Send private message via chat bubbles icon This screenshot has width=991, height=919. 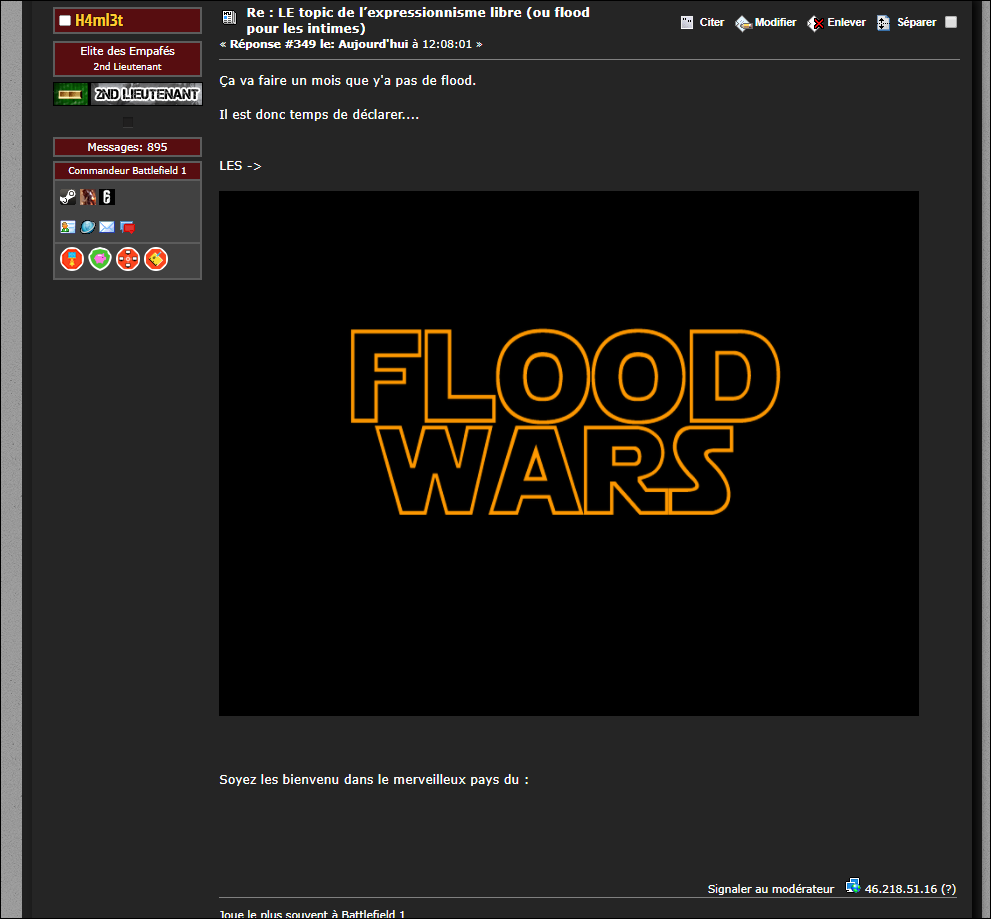127,227
